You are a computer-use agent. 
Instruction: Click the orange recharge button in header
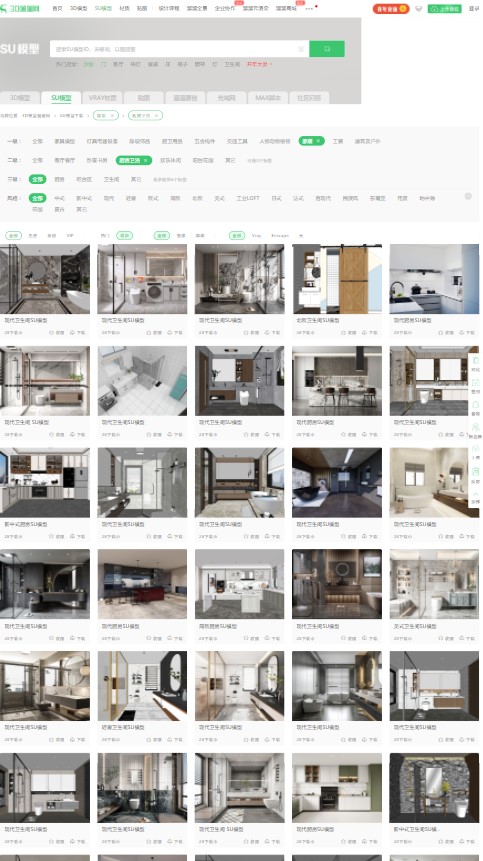[x=390, y=9]
